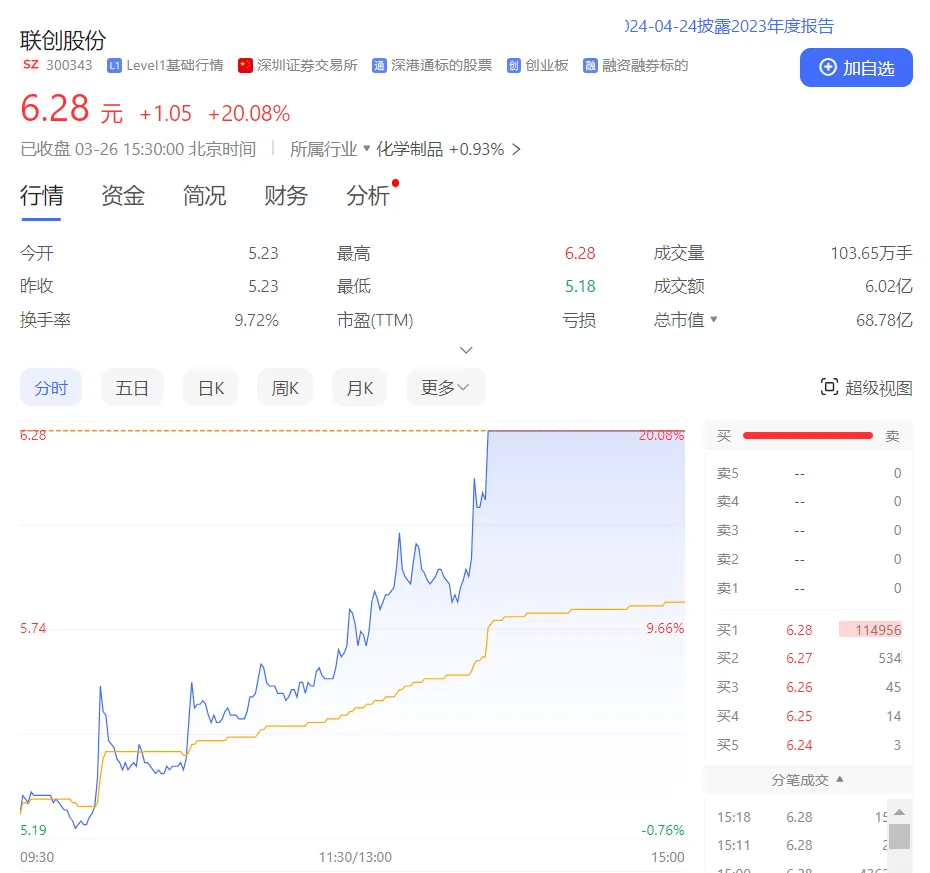This screenshot has height=873, width=930.
Task: Expand the 更多 chart period dropdown
Action: (446, 388)
